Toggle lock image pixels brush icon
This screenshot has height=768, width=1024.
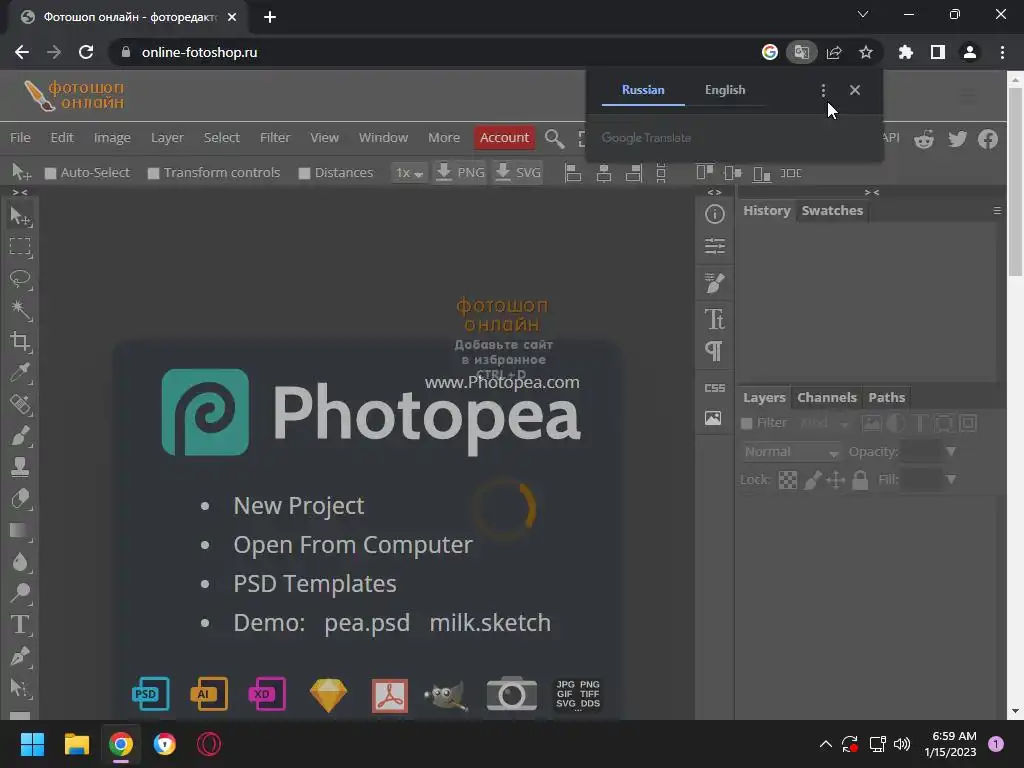pyautogui.click(x=812, y=480)
